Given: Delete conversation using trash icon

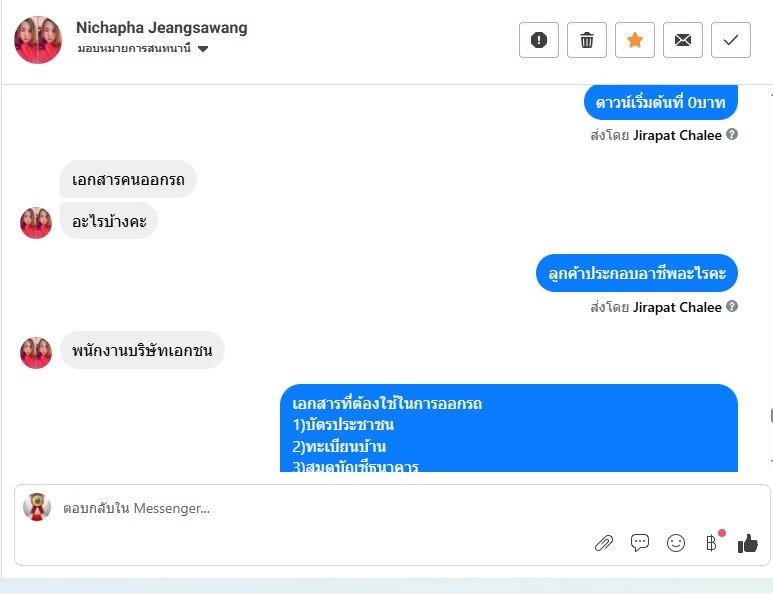Looking at the screenshot, I should click(587, 40).
